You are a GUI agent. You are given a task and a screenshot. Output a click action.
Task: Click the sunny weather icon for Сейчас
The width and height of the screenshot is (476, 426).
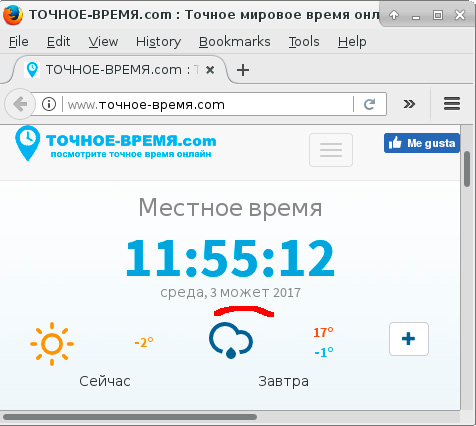(52, 344)
